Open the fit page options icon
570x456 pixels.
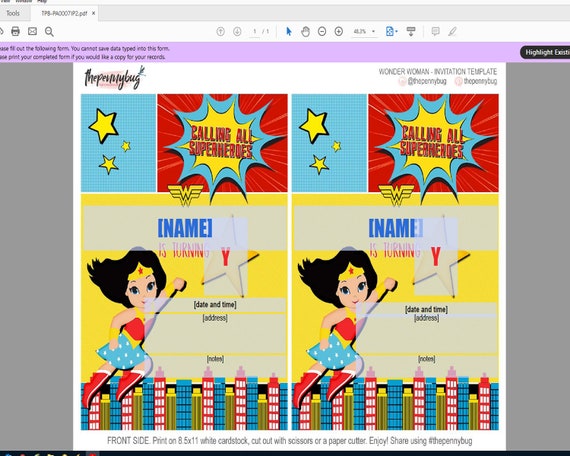[391, 32]
